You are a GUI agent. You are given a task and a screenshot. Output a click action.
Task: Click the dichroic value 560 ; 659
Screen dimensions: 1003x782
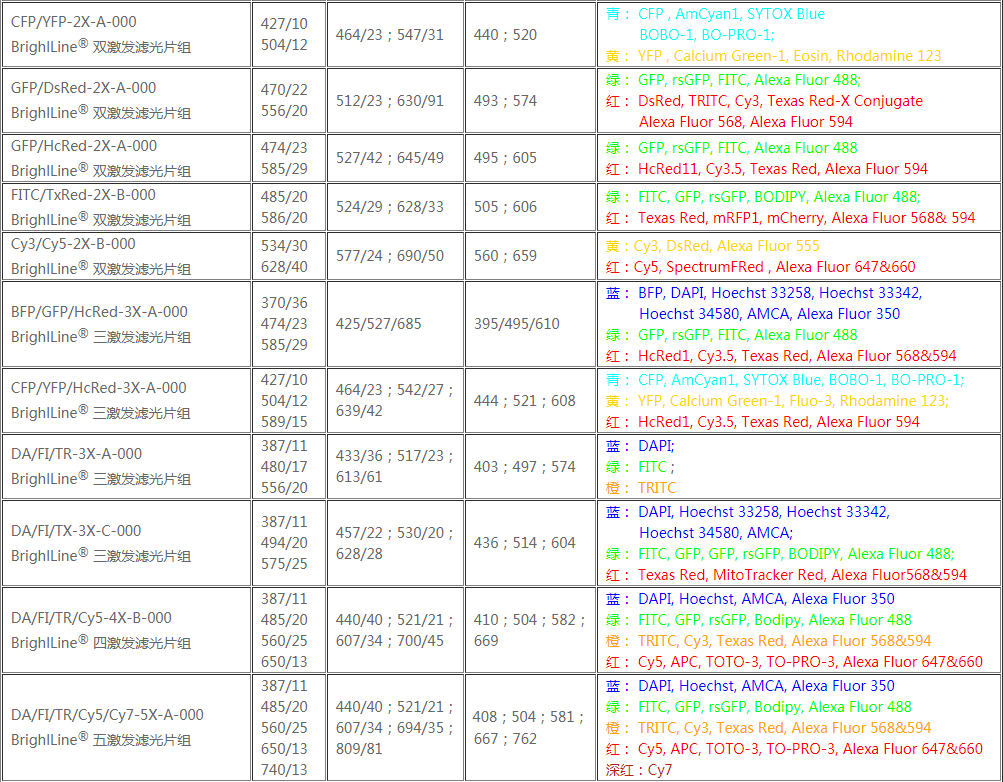point(505,256)
